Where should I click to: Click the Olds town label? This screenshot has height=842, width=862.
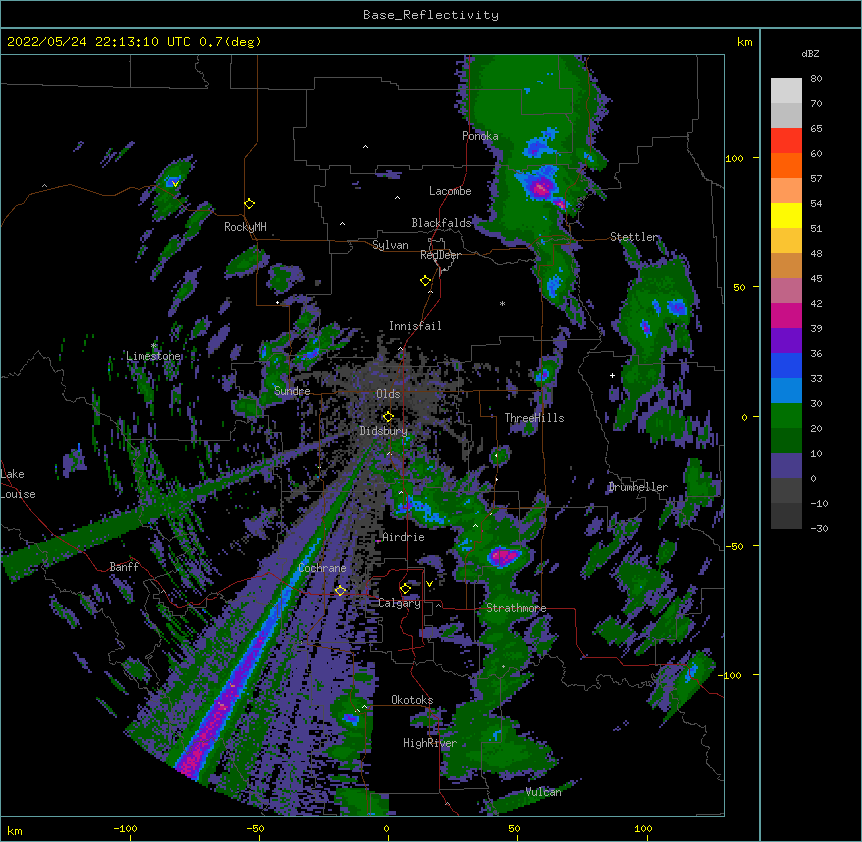[388, 394]
